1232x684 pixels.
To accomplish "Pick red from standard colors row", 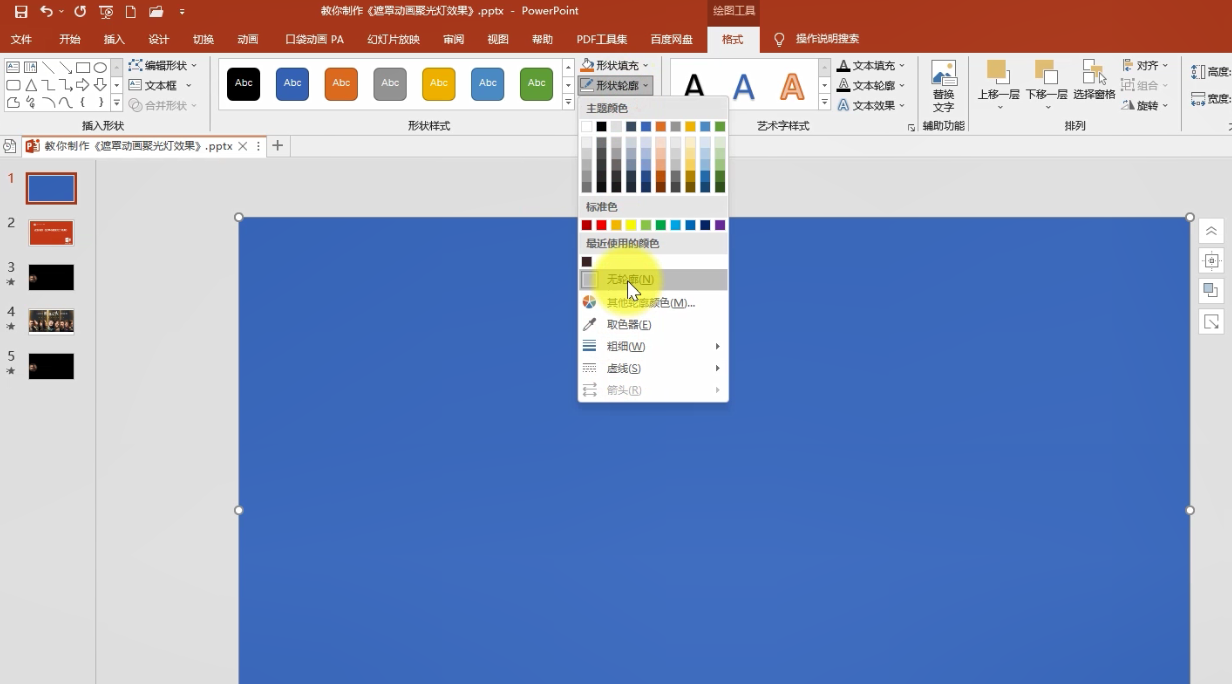I will tap(601, 225).
